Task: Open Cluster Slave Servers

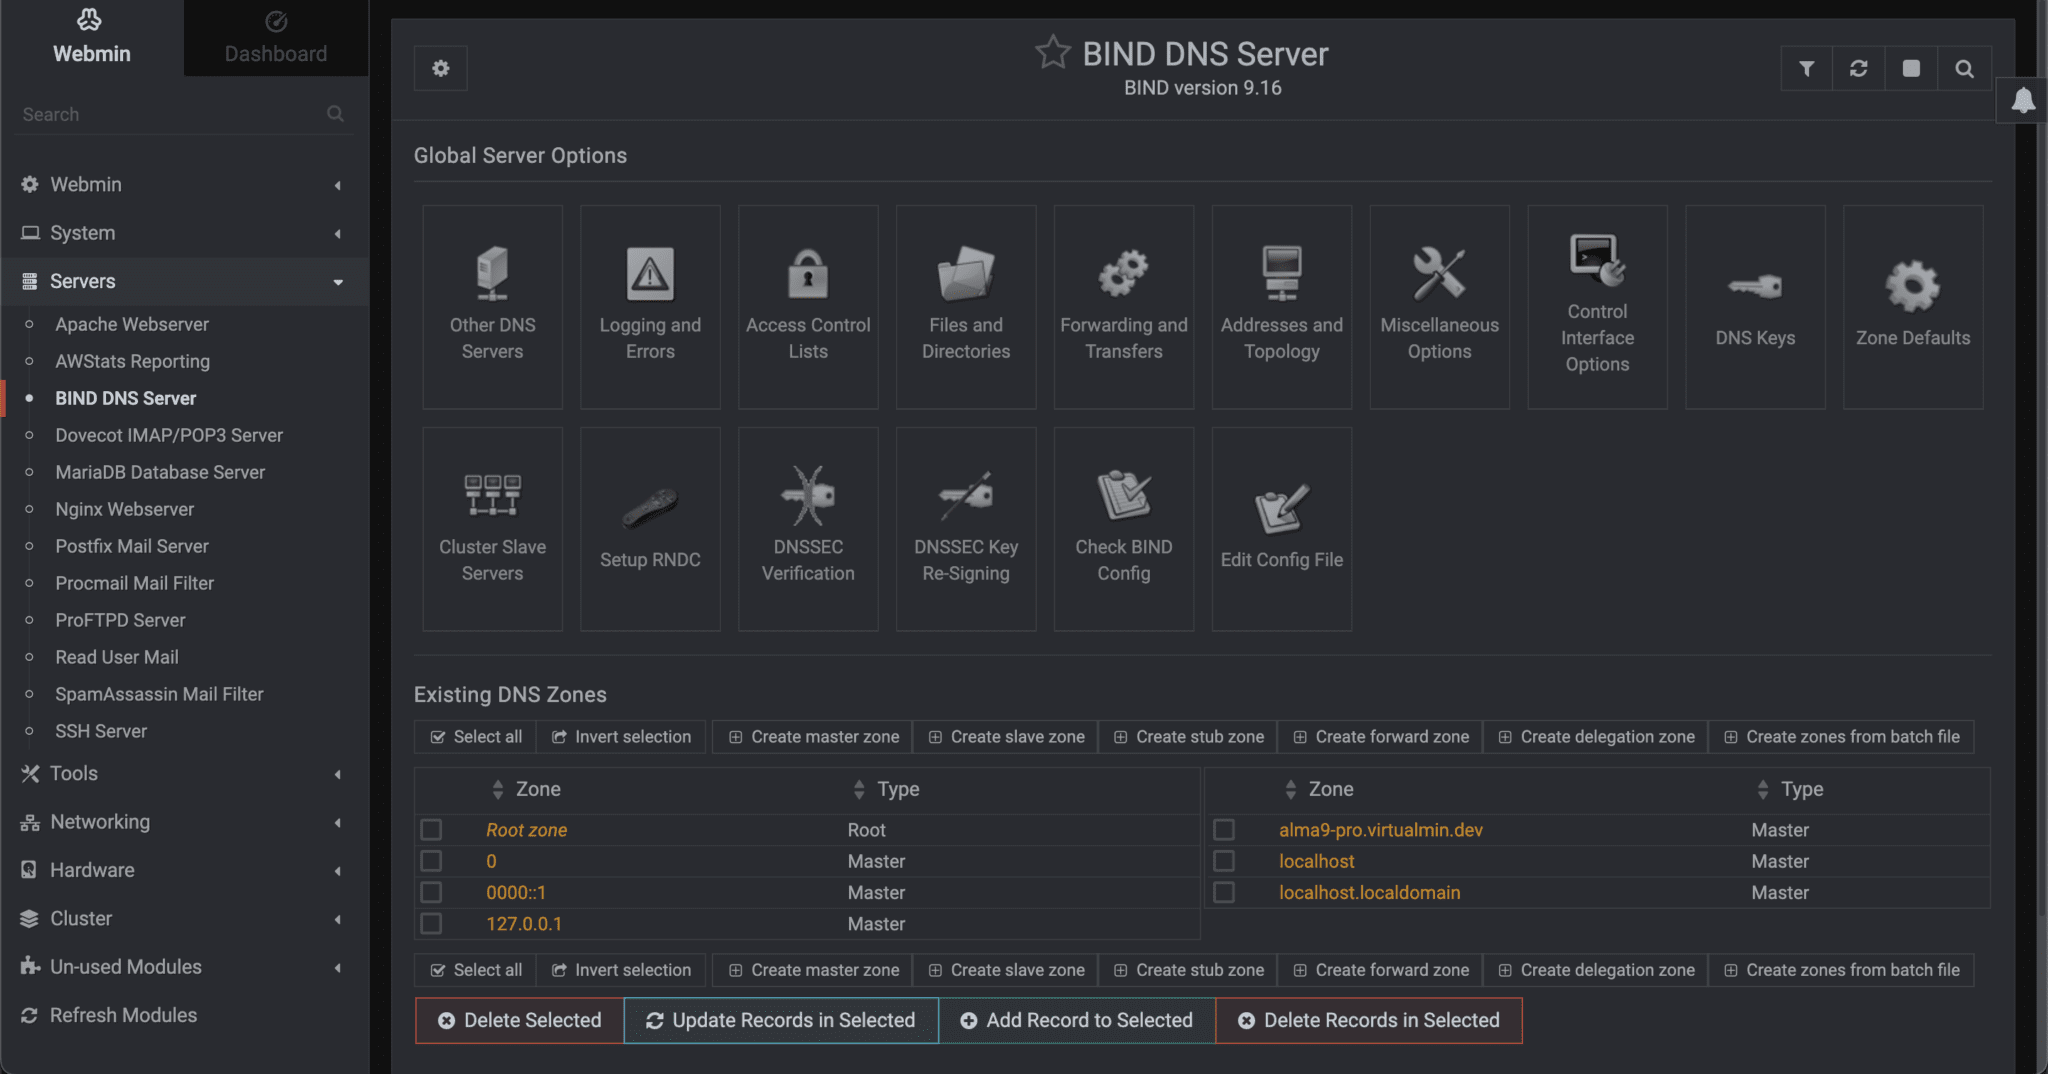Action: (x=492, y=529)
